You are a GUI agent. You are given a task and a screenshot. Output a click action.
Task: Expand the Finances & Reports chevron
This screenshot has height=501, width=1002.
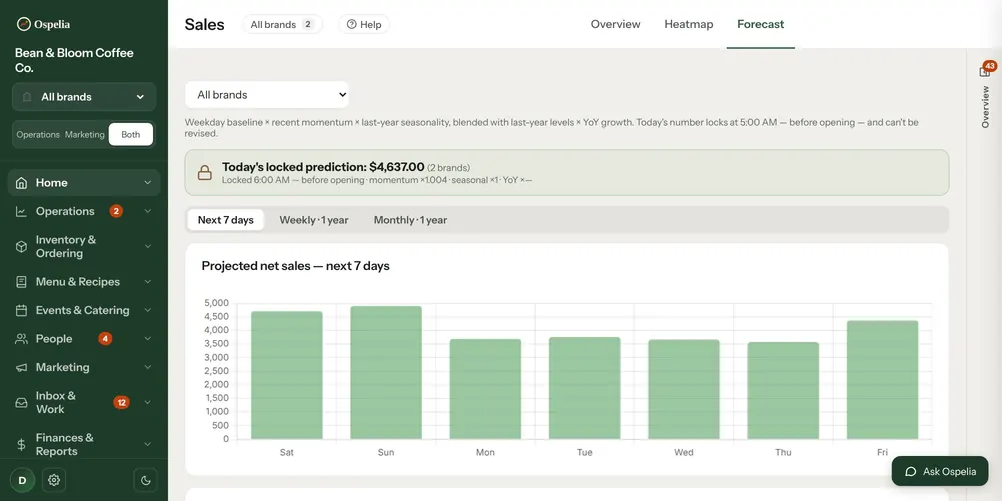(x=148, y=445)
